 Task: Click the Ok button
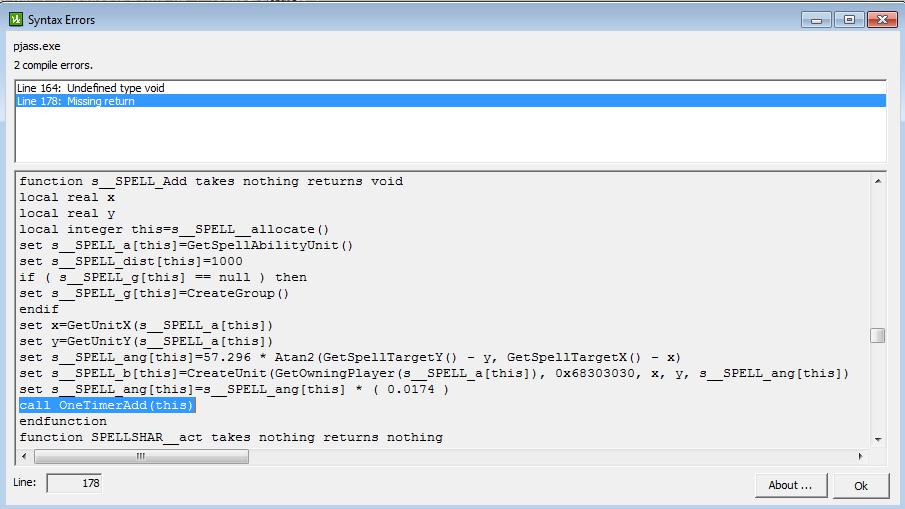click(x=860, y=485)
